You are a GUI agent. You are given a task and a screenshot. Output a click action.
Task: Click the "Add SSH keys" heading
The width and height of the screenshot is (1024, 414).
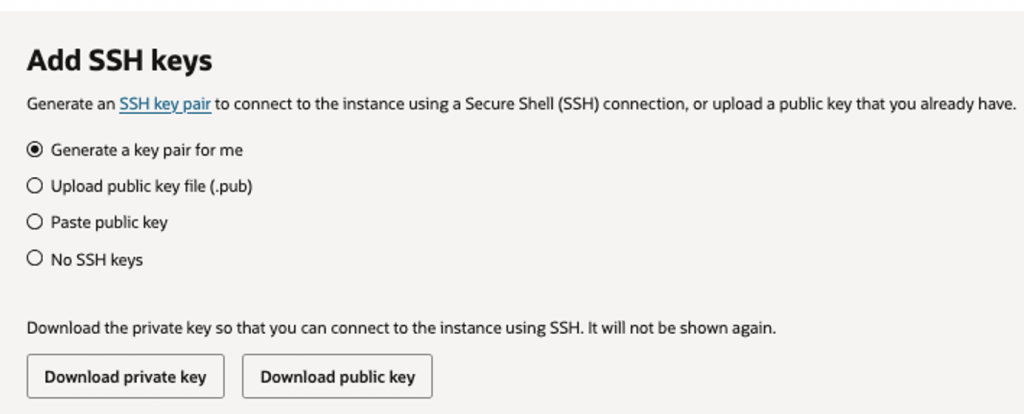coord(119,61)
